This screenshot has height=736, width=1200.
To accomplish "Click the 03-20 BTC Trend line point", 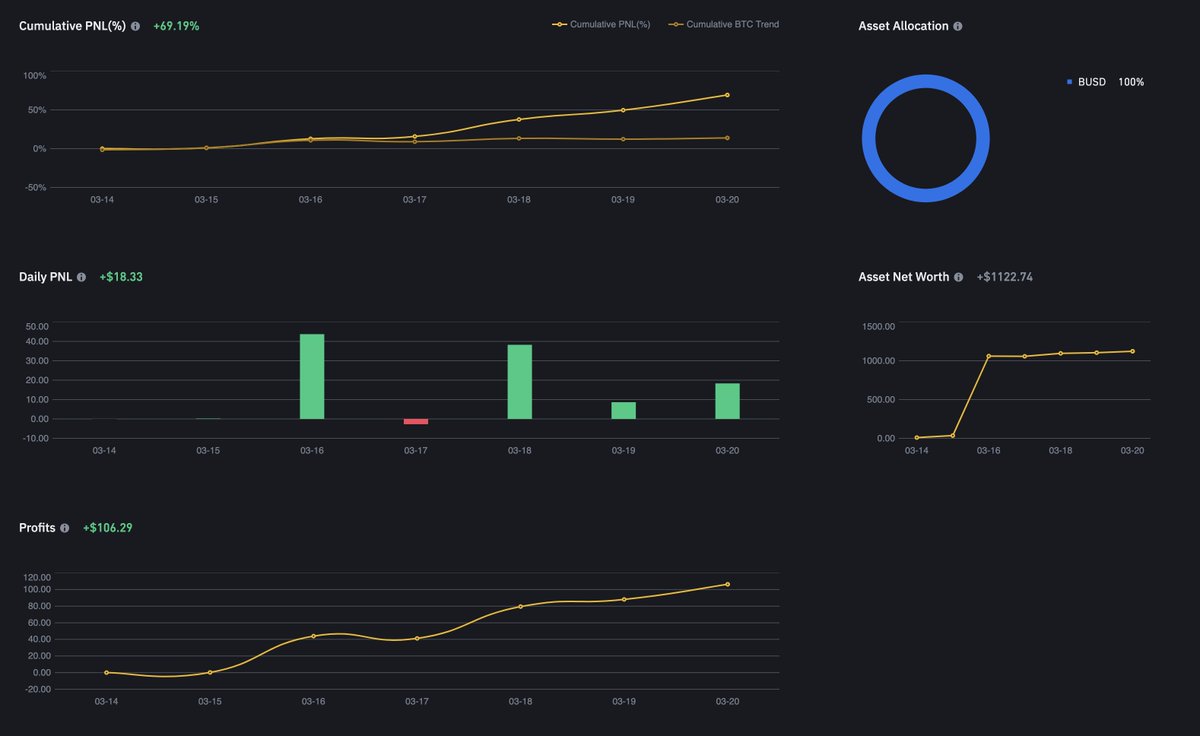I will [727, 138].
